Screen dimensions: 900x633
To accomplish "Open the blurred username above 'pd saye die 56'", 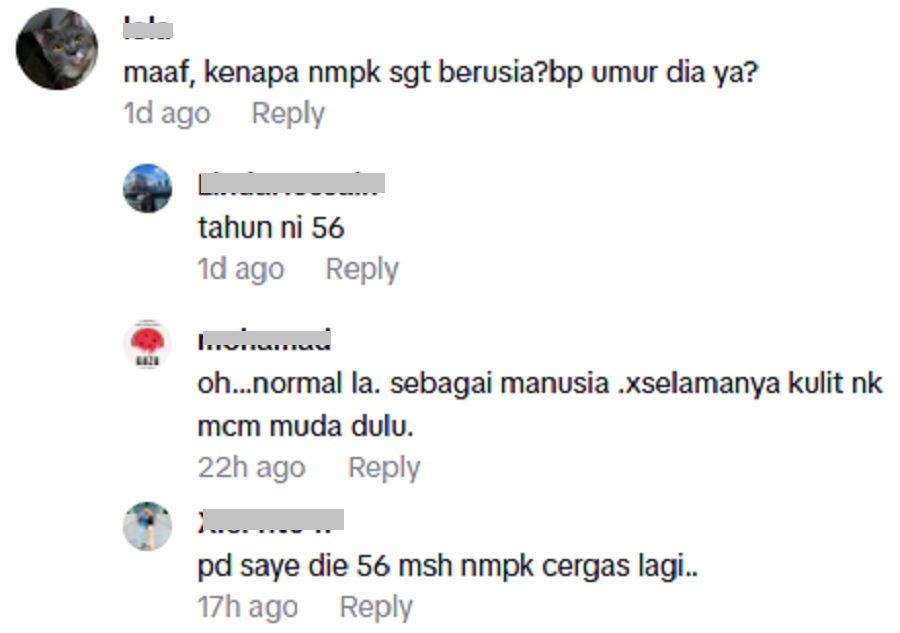I will 271,521.
